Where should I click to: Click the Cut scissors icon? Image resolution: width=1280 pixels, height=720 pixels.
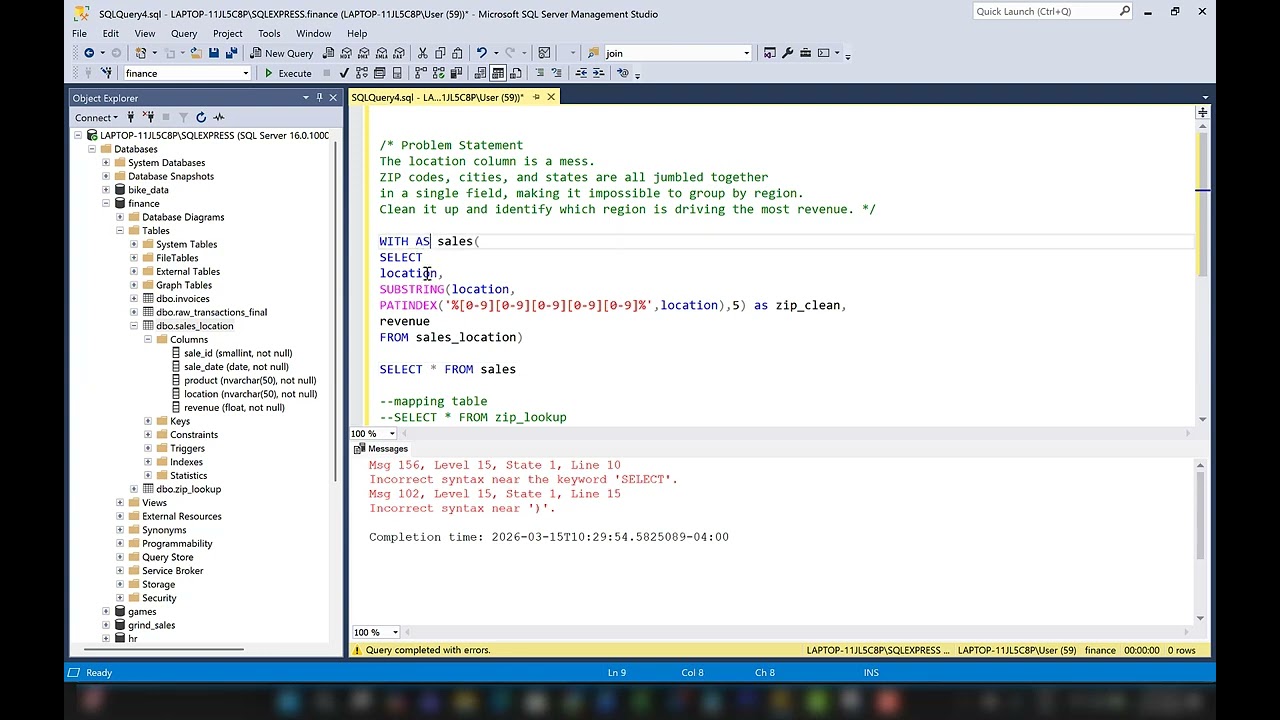click(423, 53)
